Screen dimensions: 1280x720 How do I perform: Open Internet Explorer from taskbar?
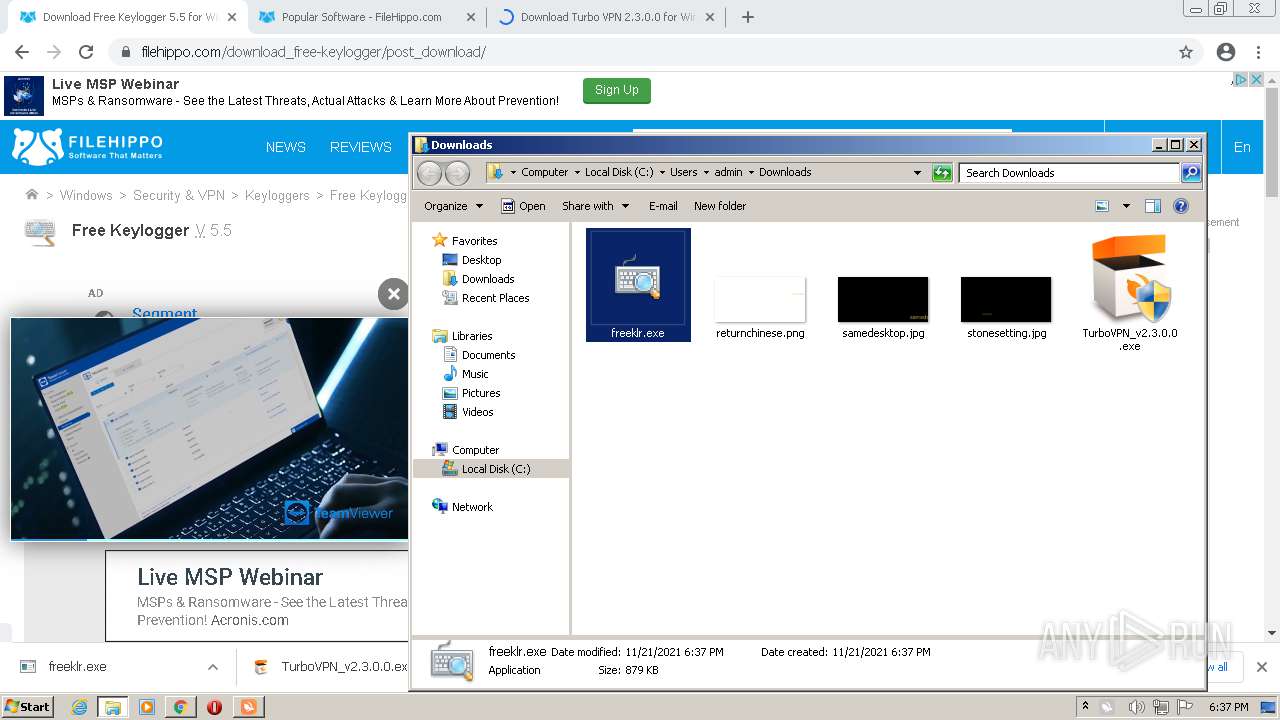80,707
